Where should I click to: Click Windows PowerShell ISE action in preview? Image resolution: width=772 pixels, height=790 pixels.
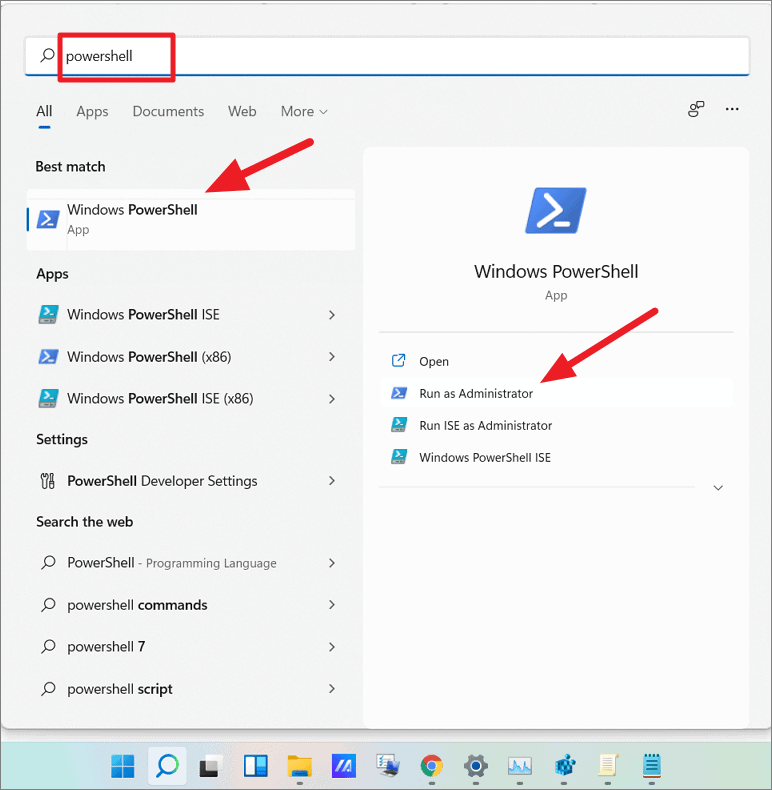pos(556,457)
